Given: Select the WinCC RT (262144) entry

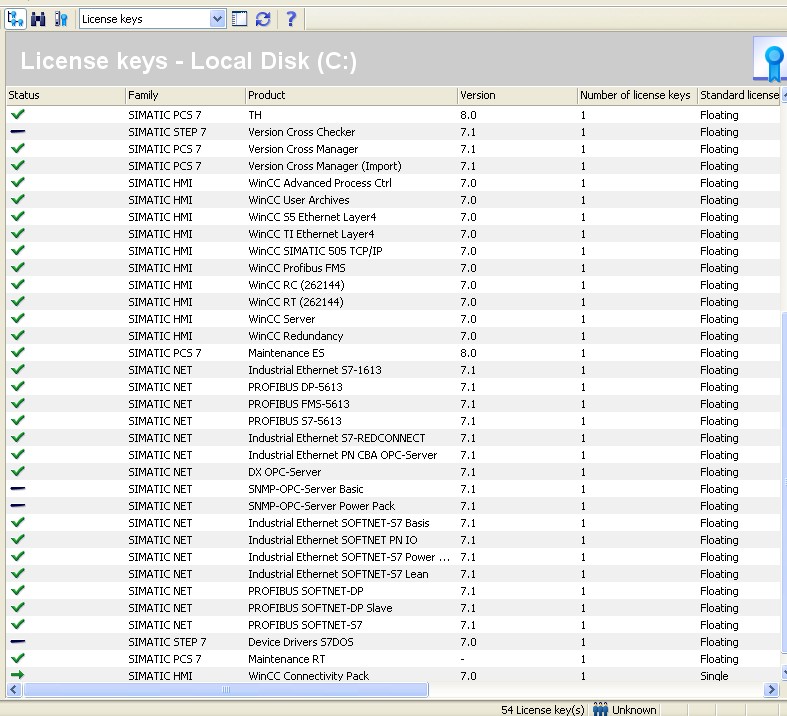Looking at the screenshot, I should click(x=296, y=302).
